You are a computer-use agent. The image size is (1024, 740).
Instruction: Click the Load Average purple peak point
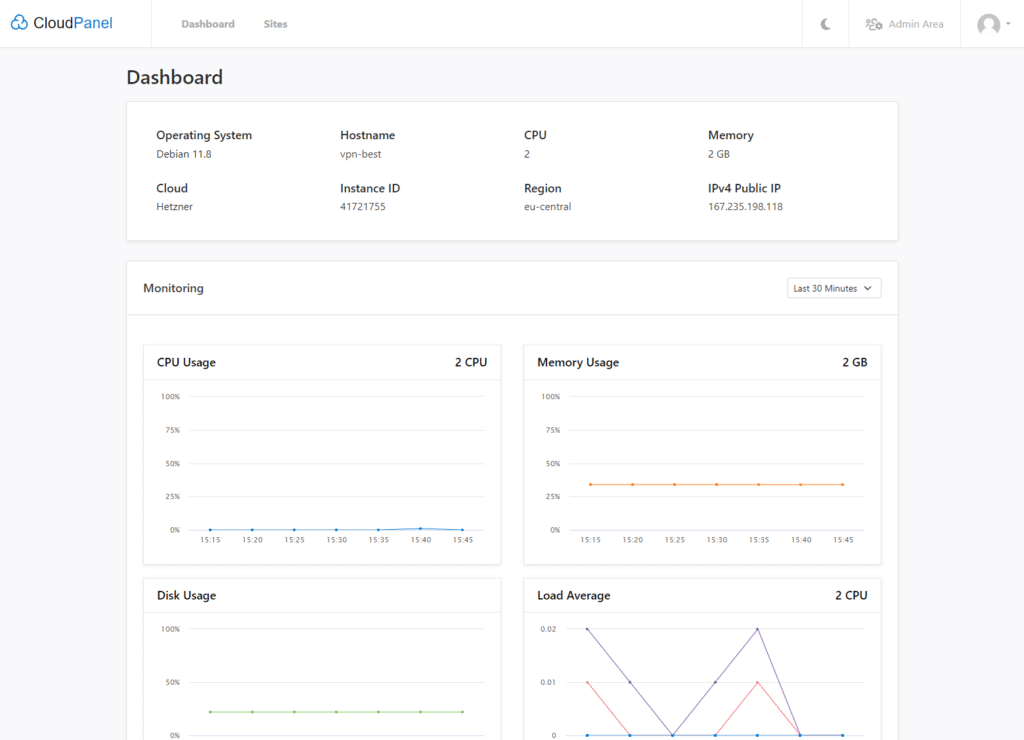[x=758, y=629]
